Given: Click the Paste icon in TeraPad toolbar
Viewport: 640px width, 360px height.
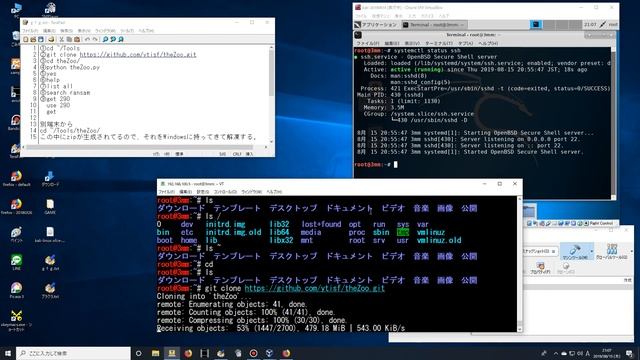Looking at the screenshot, I should pos(77,39).
